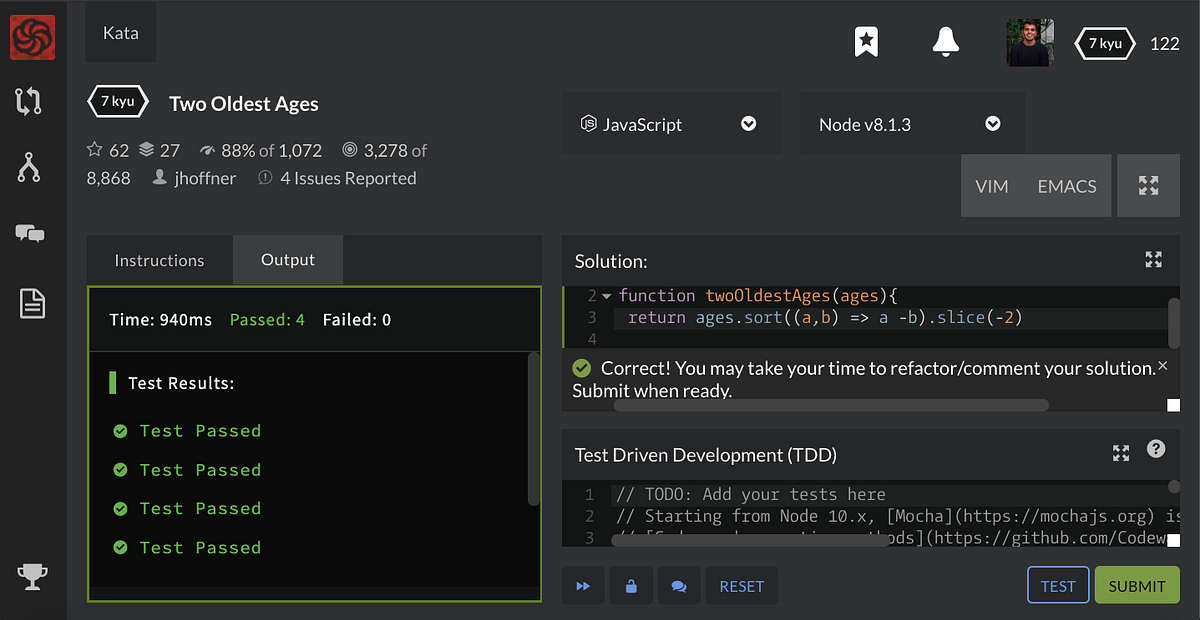Image resolution: width=1200 pixels, height=620 pixels.
Task: Open the training sidebar icon
Action: (29, 101)
